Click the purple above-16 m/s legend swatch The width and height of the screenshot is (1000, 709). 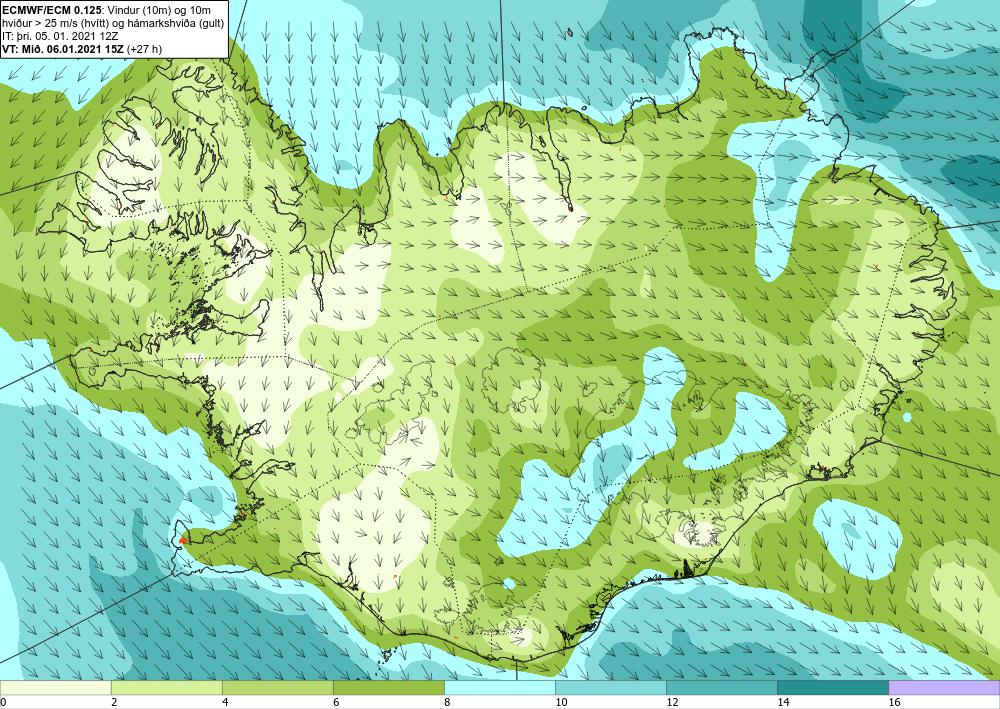tap(944, 687)
